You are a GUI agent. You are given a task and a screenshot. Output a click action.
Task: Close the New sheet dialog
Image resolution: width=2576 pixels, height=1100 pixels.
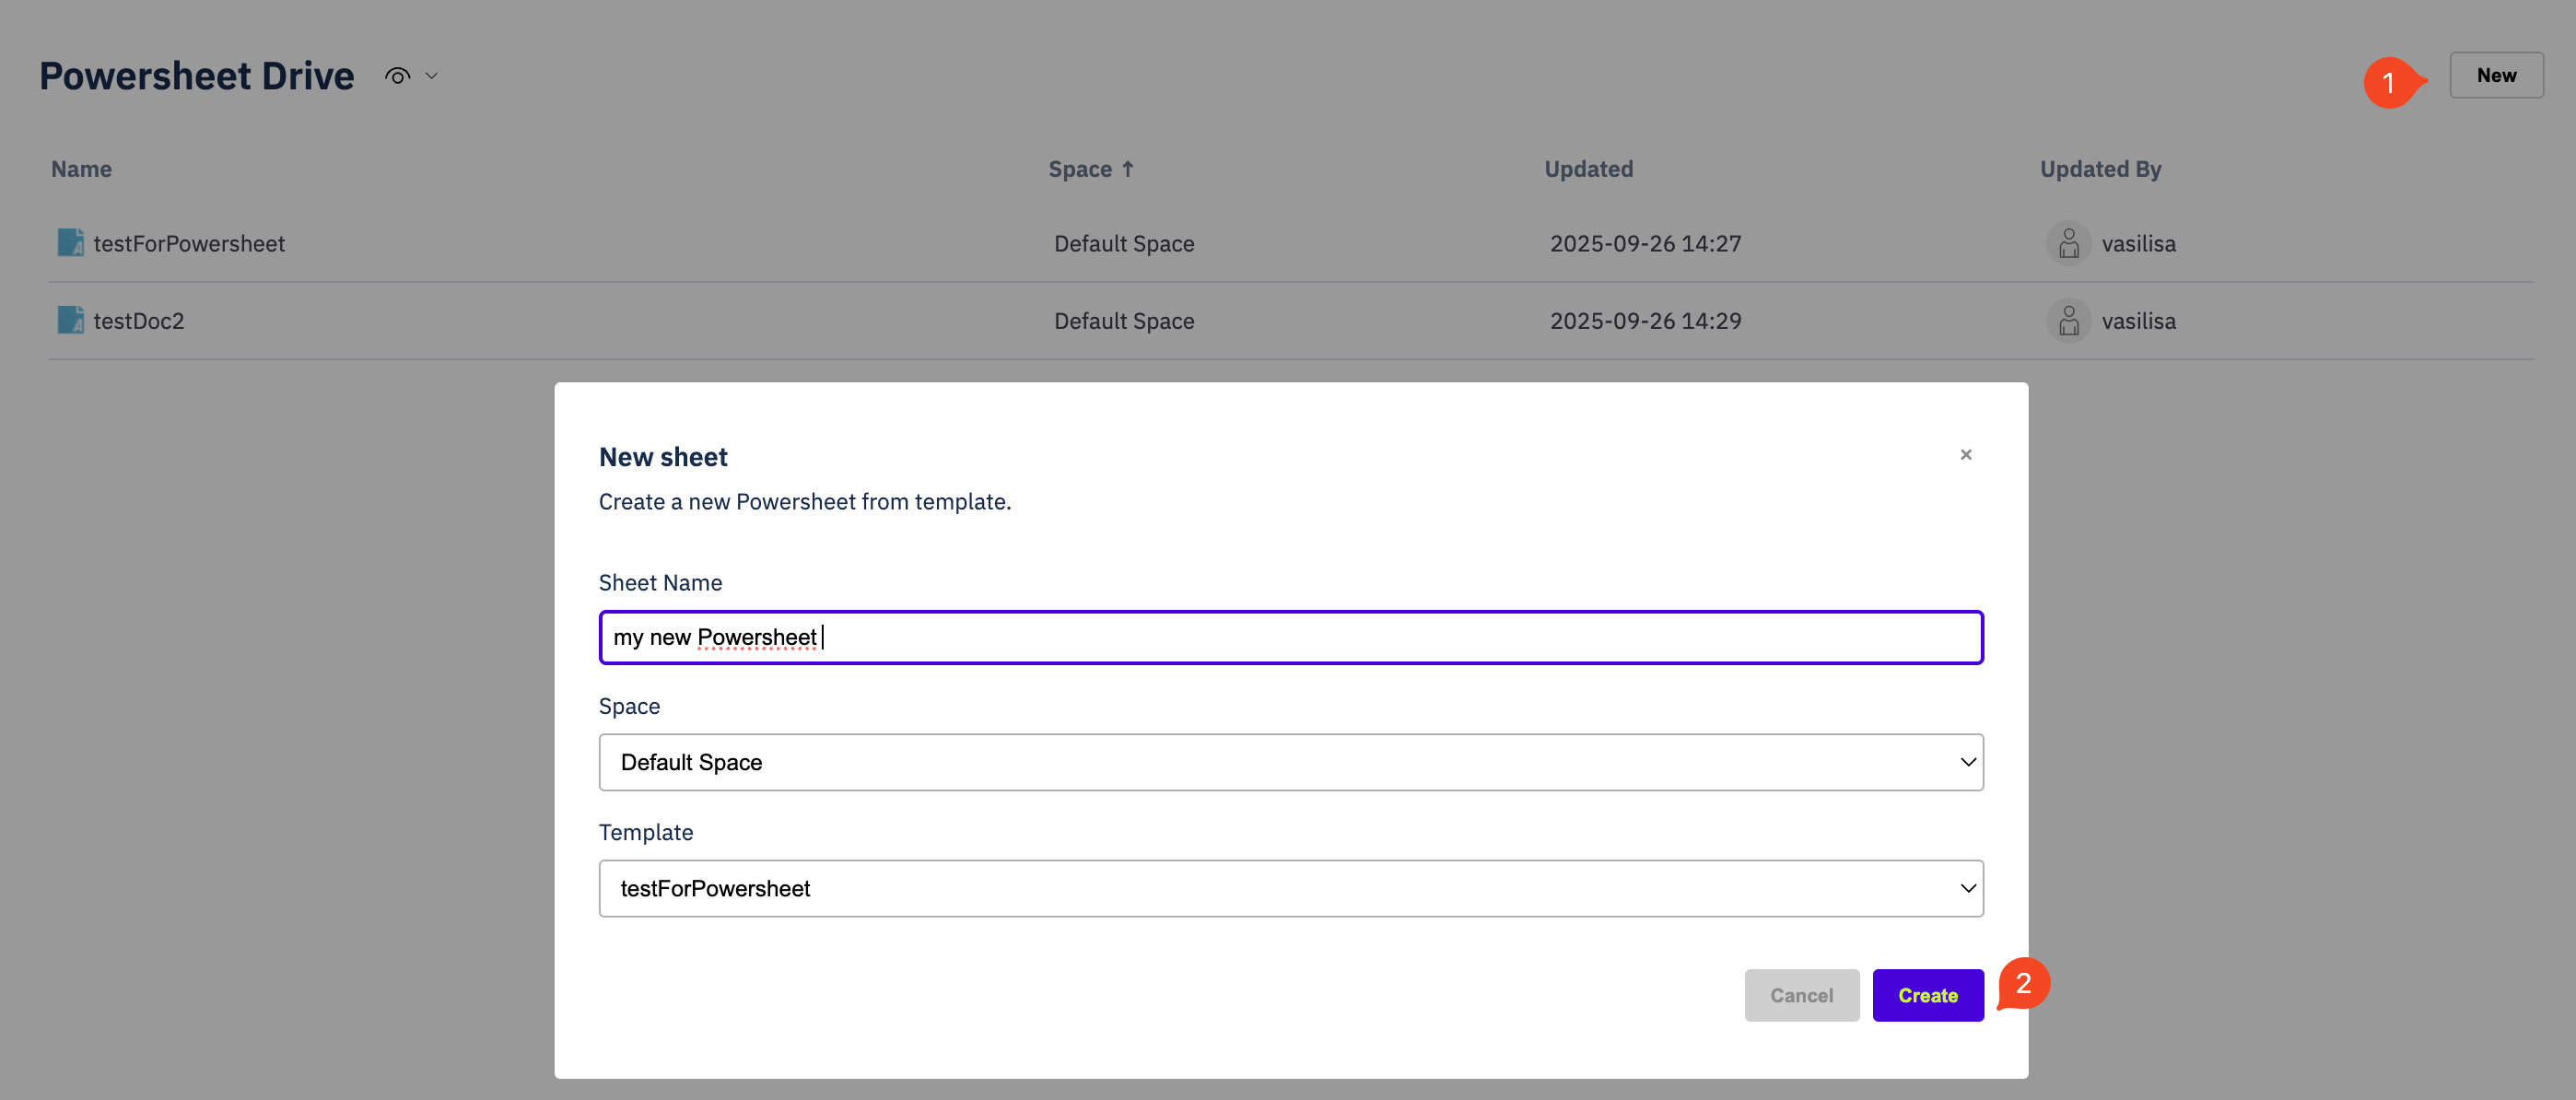(1965, 455)
